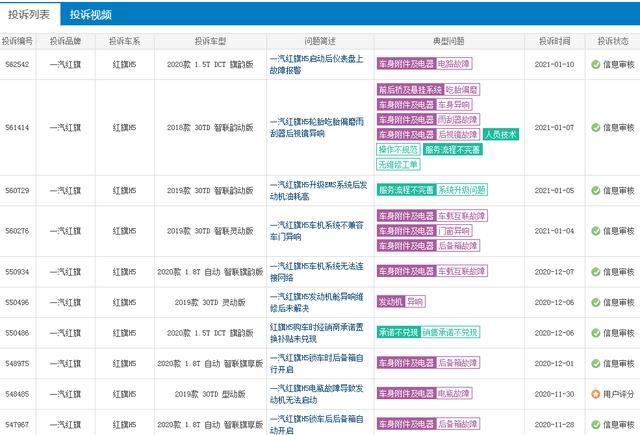Image resolution: width=640 pixels, height=435 pixels.
Task: Open complaint link 一汽红旗H5启动后仪表盘上故障报警
Action: point(316,64)
